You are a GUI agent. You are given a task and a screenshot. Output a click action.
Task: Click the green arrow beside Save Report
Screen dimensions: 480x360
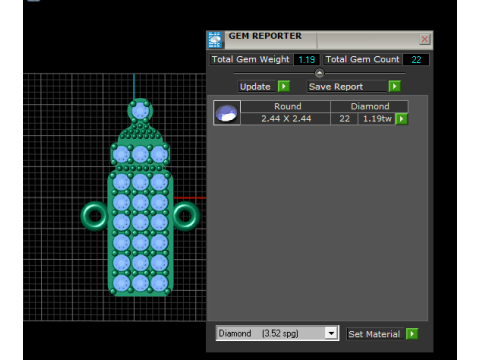(x=394, y=87)
